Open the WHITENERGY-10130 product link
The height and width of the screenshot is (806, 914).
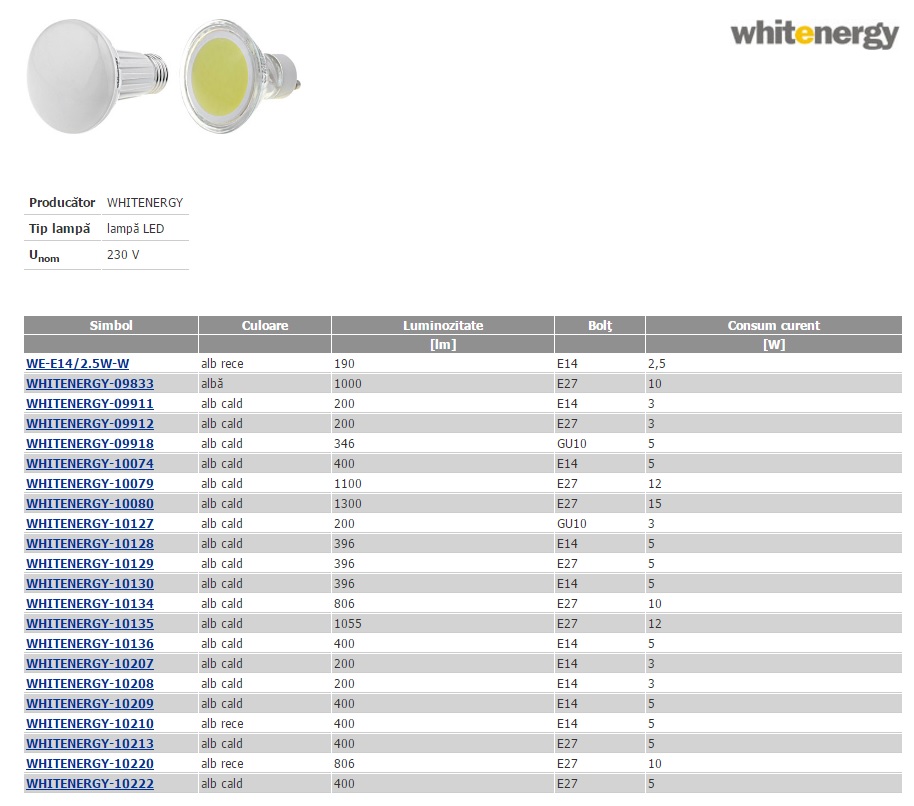click(x=90, y=584)
